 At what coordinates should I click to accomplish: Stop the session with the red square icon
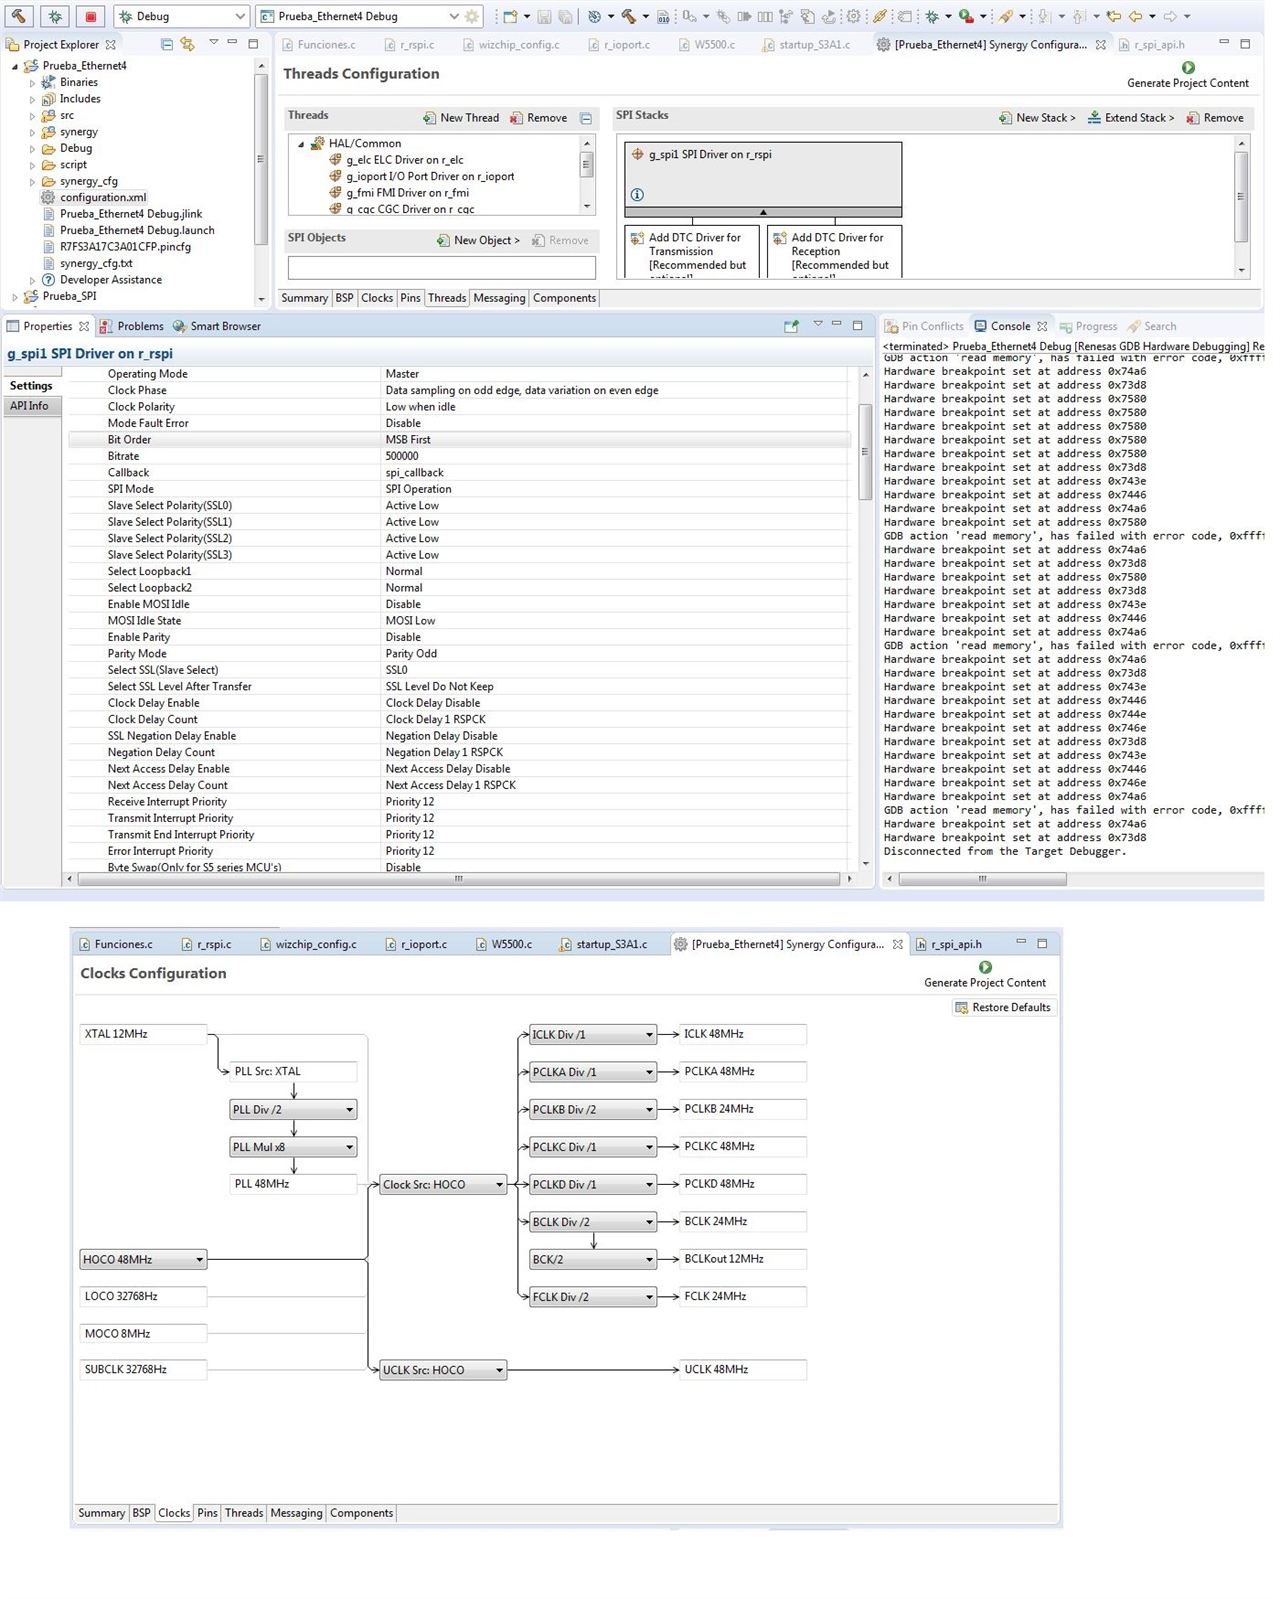pyautogui.click(x=91, y=16)
